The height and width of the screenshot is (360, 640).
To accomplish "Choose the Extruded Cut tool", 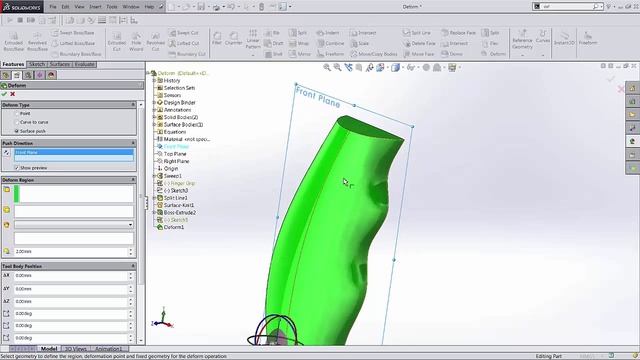I will (117, 42).
